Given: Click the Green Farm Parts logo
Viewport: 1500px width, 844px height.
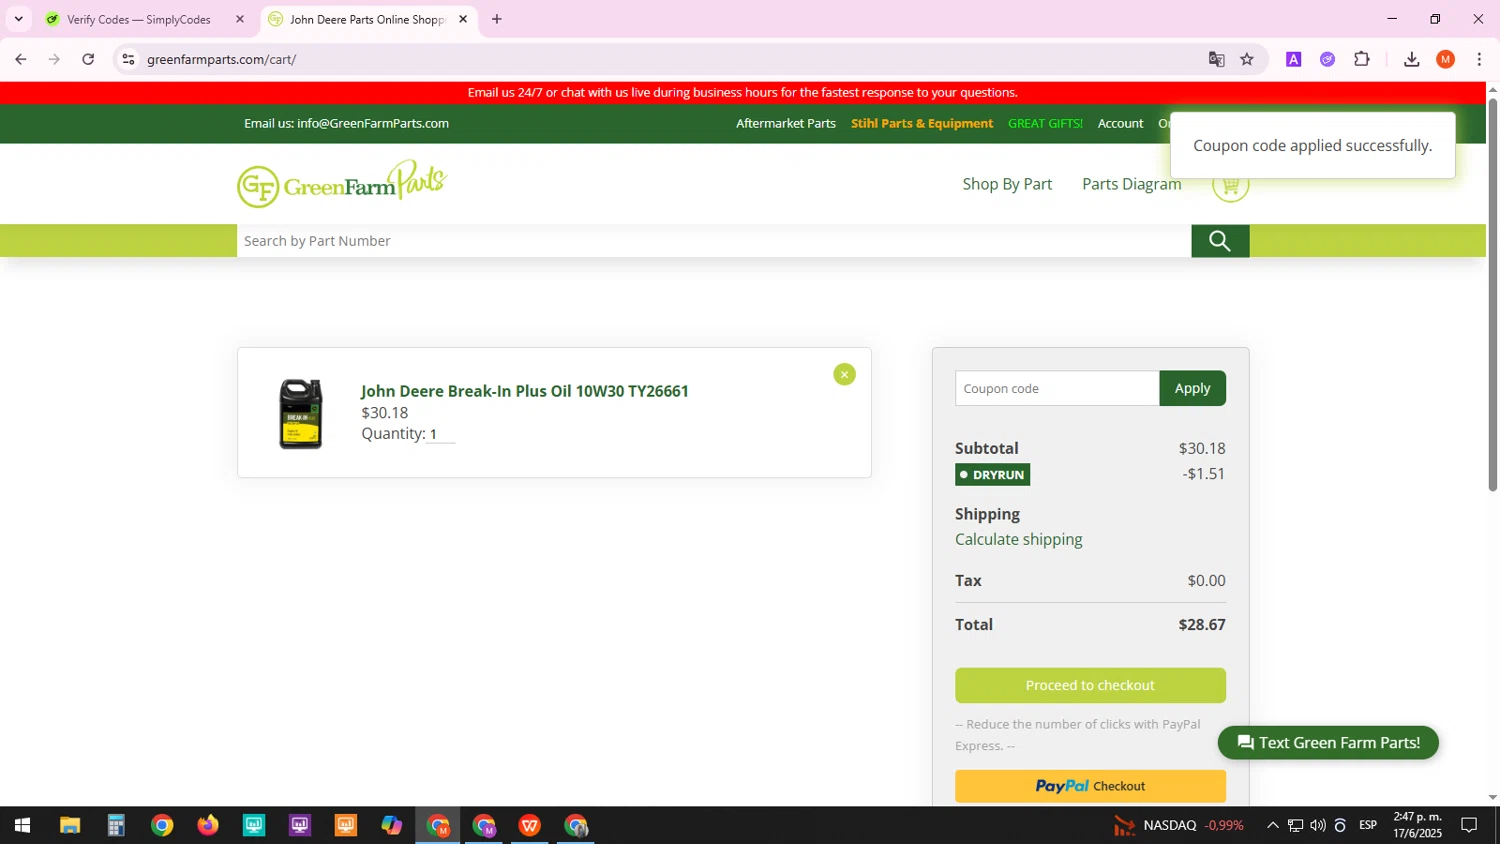Looking at the screenshot, I should coord(341,184).
